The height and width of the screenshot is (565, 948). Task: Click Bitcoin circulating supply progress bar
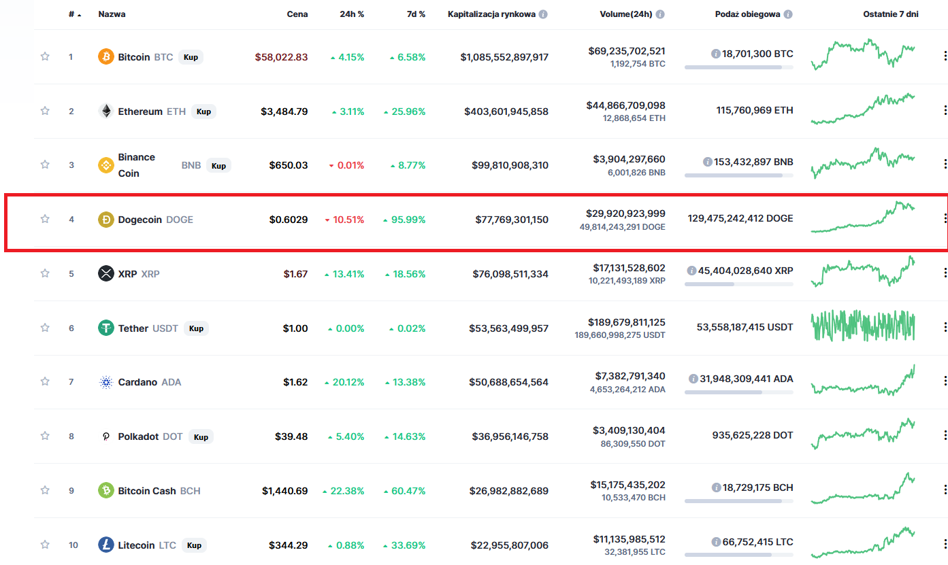(739, 67)
